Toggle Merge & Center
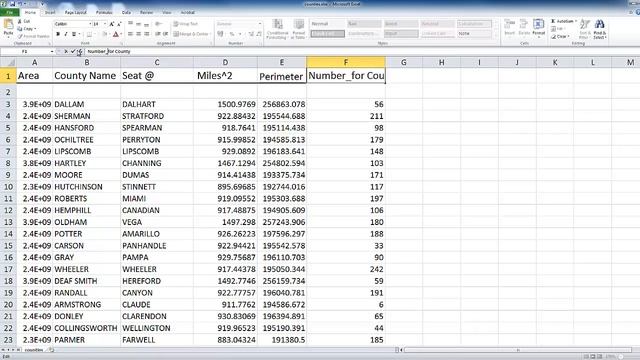 [191, 34]
